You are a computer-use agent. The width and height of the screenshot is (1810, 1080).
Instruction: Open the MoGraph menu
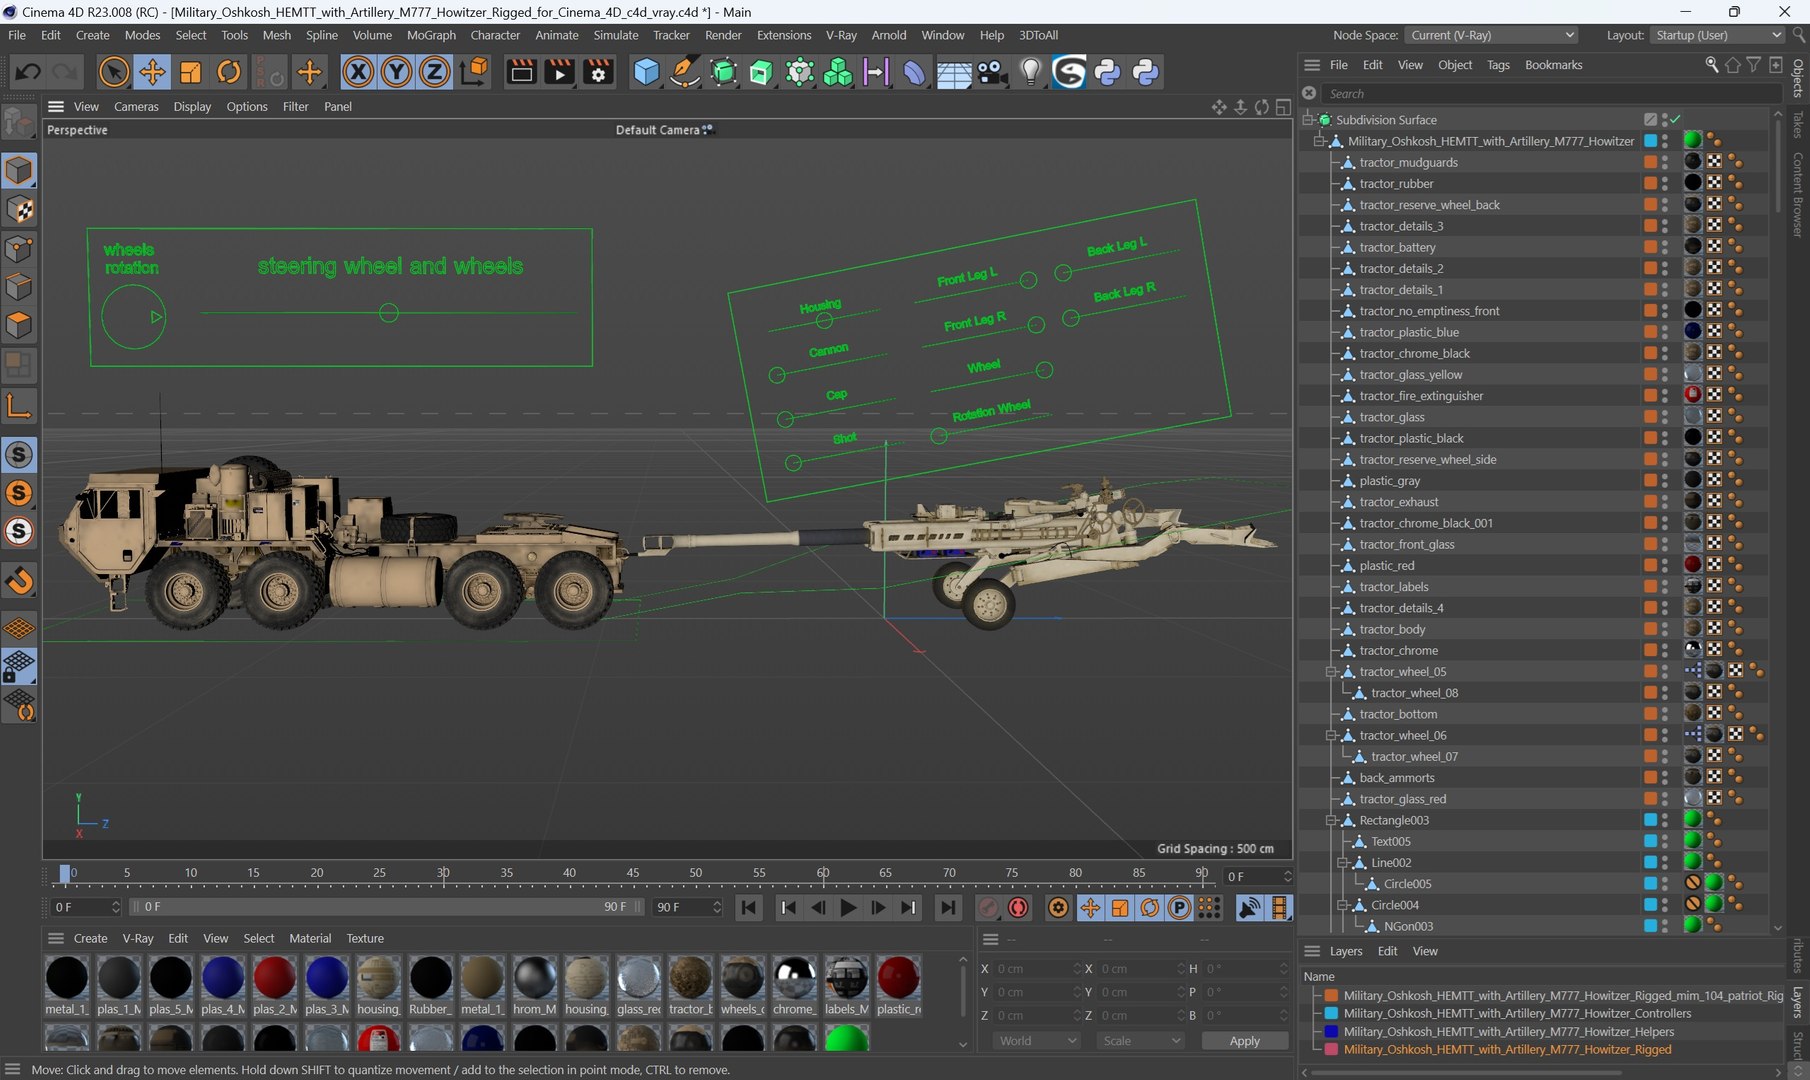point(431,35)
